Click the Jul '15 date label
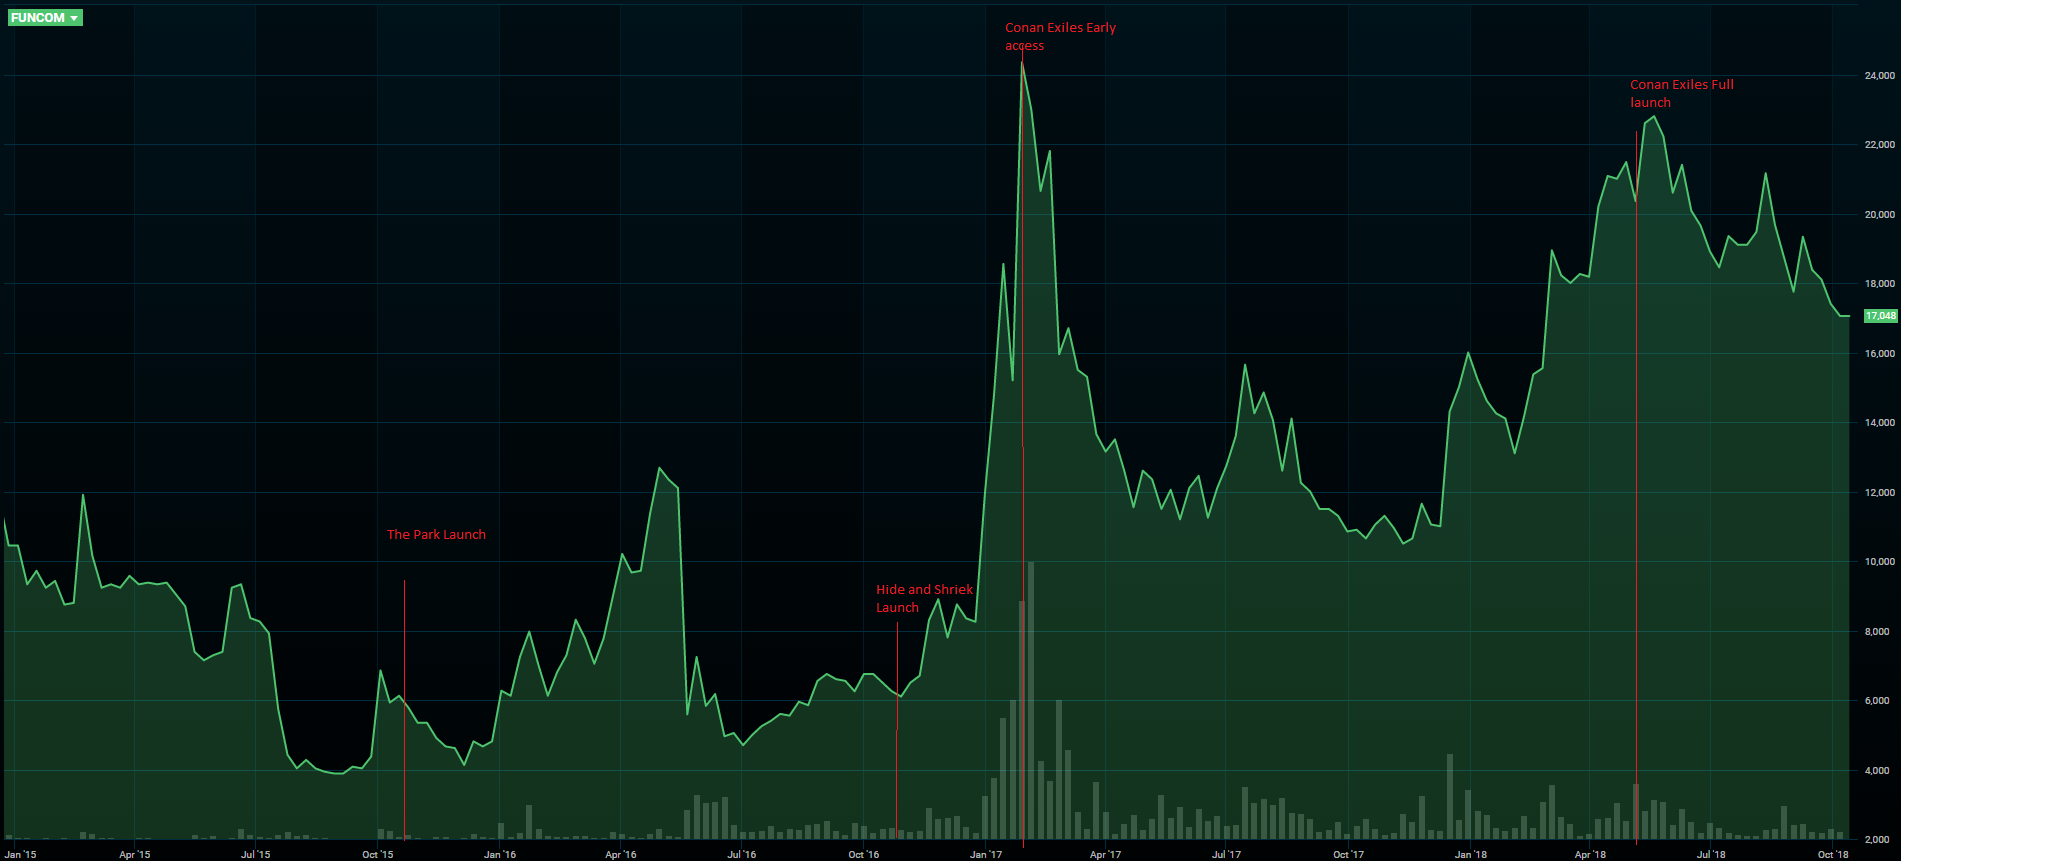 [x=256, y=855]
